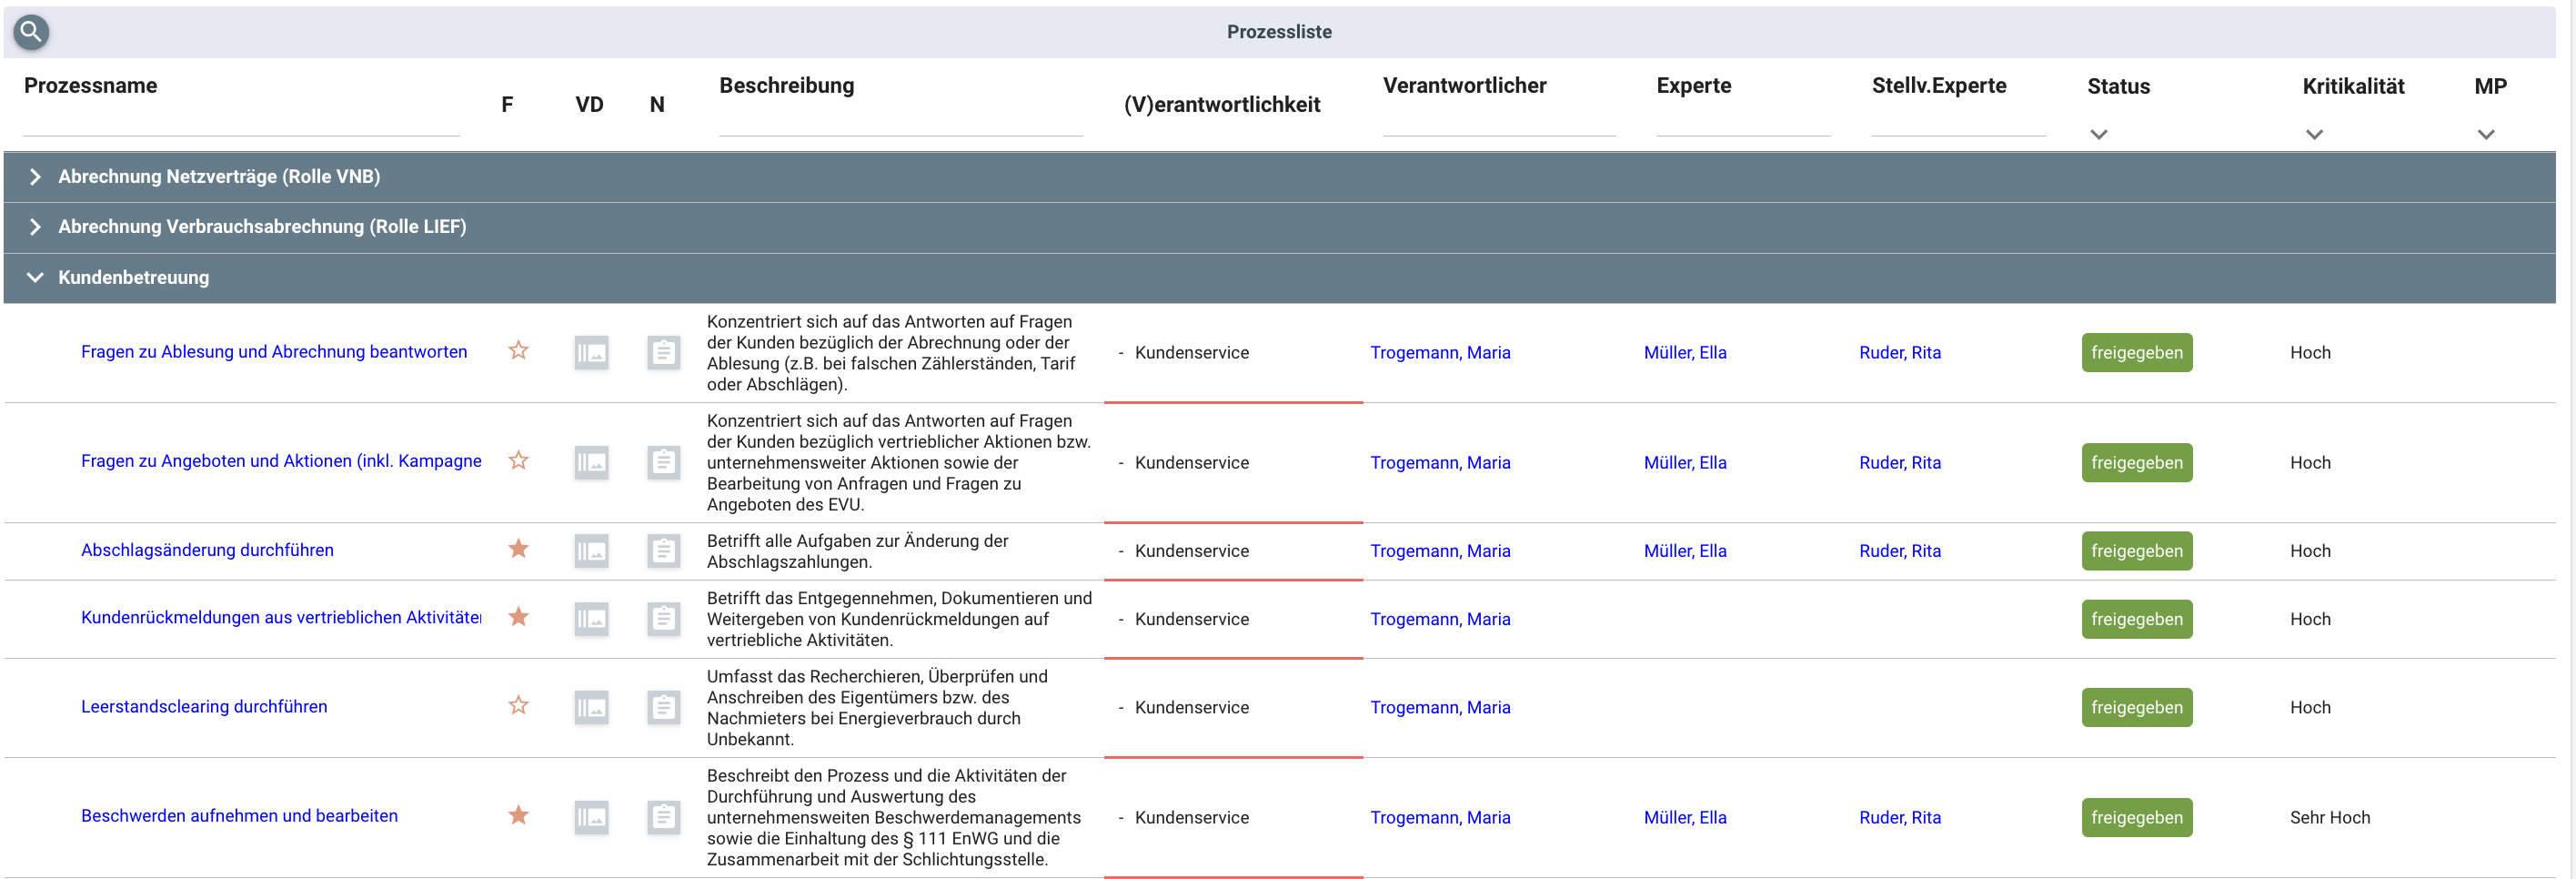This screenshot has height=879, width=2576.
Task: Open notes icon for Kundenrückmeldungen row
Action: pos(663,619)
